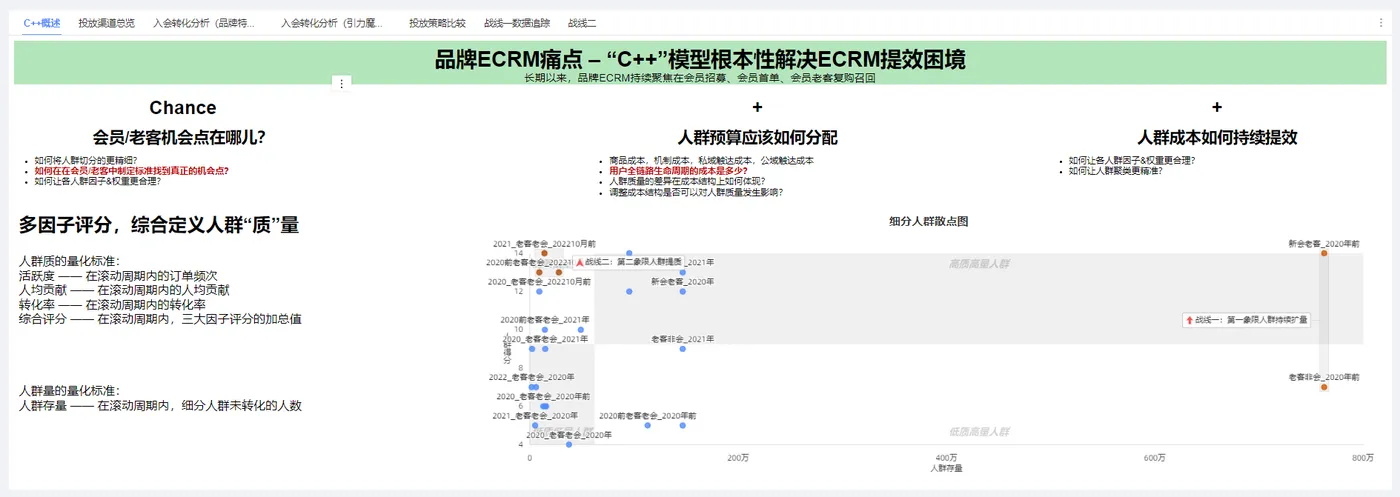Click the bullet starting with 商品成本，机制成本
Viewport: 1400px width, 497px height.
click(711, 160)
